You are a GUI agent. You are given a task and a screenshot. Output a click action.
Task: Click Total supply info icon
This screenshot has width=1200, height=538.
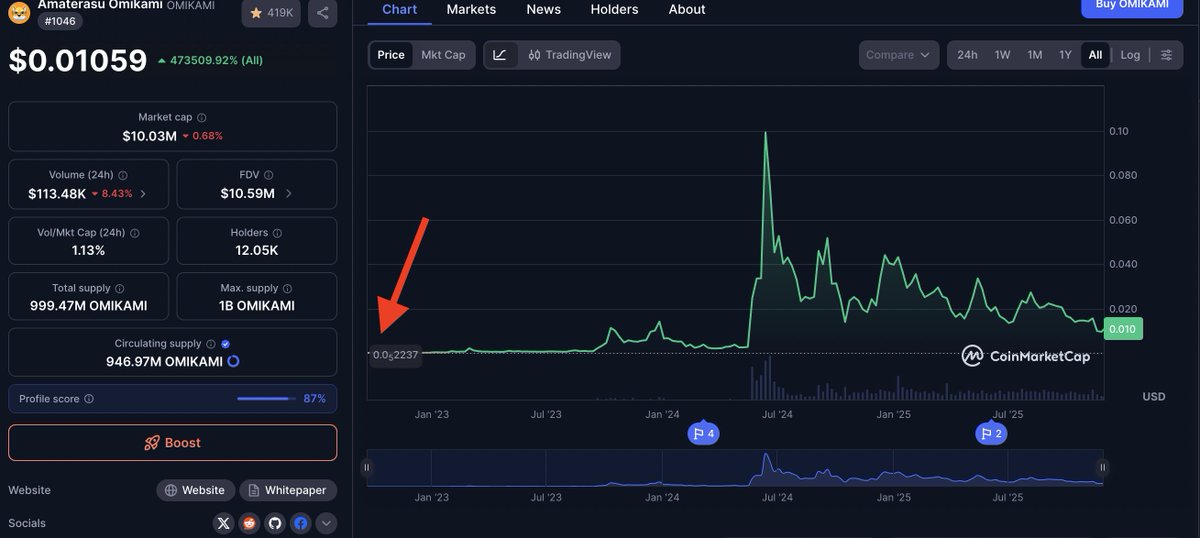pos(120,289)
